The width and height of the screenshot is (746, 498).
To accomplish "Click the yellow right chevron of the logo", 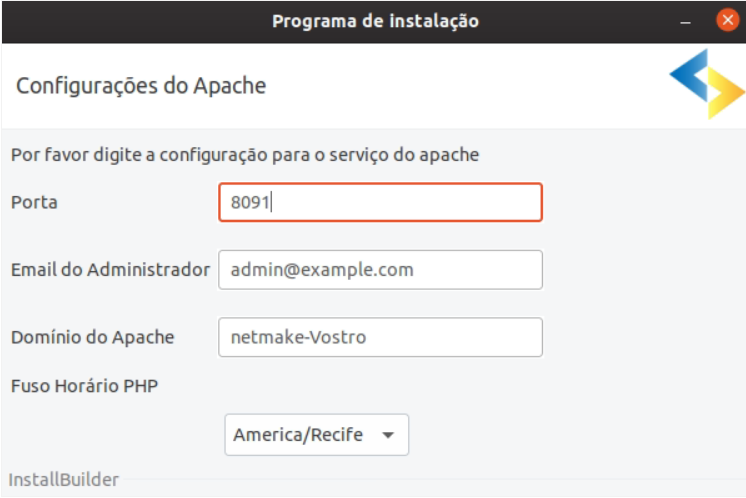I will pyautogui.click(x=726, y=93).
